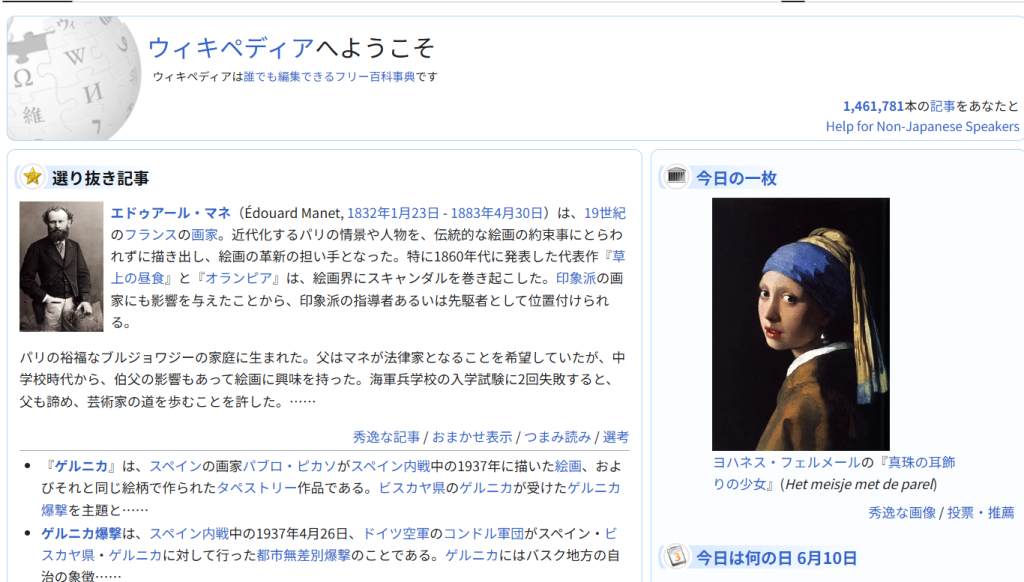Click the 4月30日 date link

pyautogui.click(x=519, y=213)
